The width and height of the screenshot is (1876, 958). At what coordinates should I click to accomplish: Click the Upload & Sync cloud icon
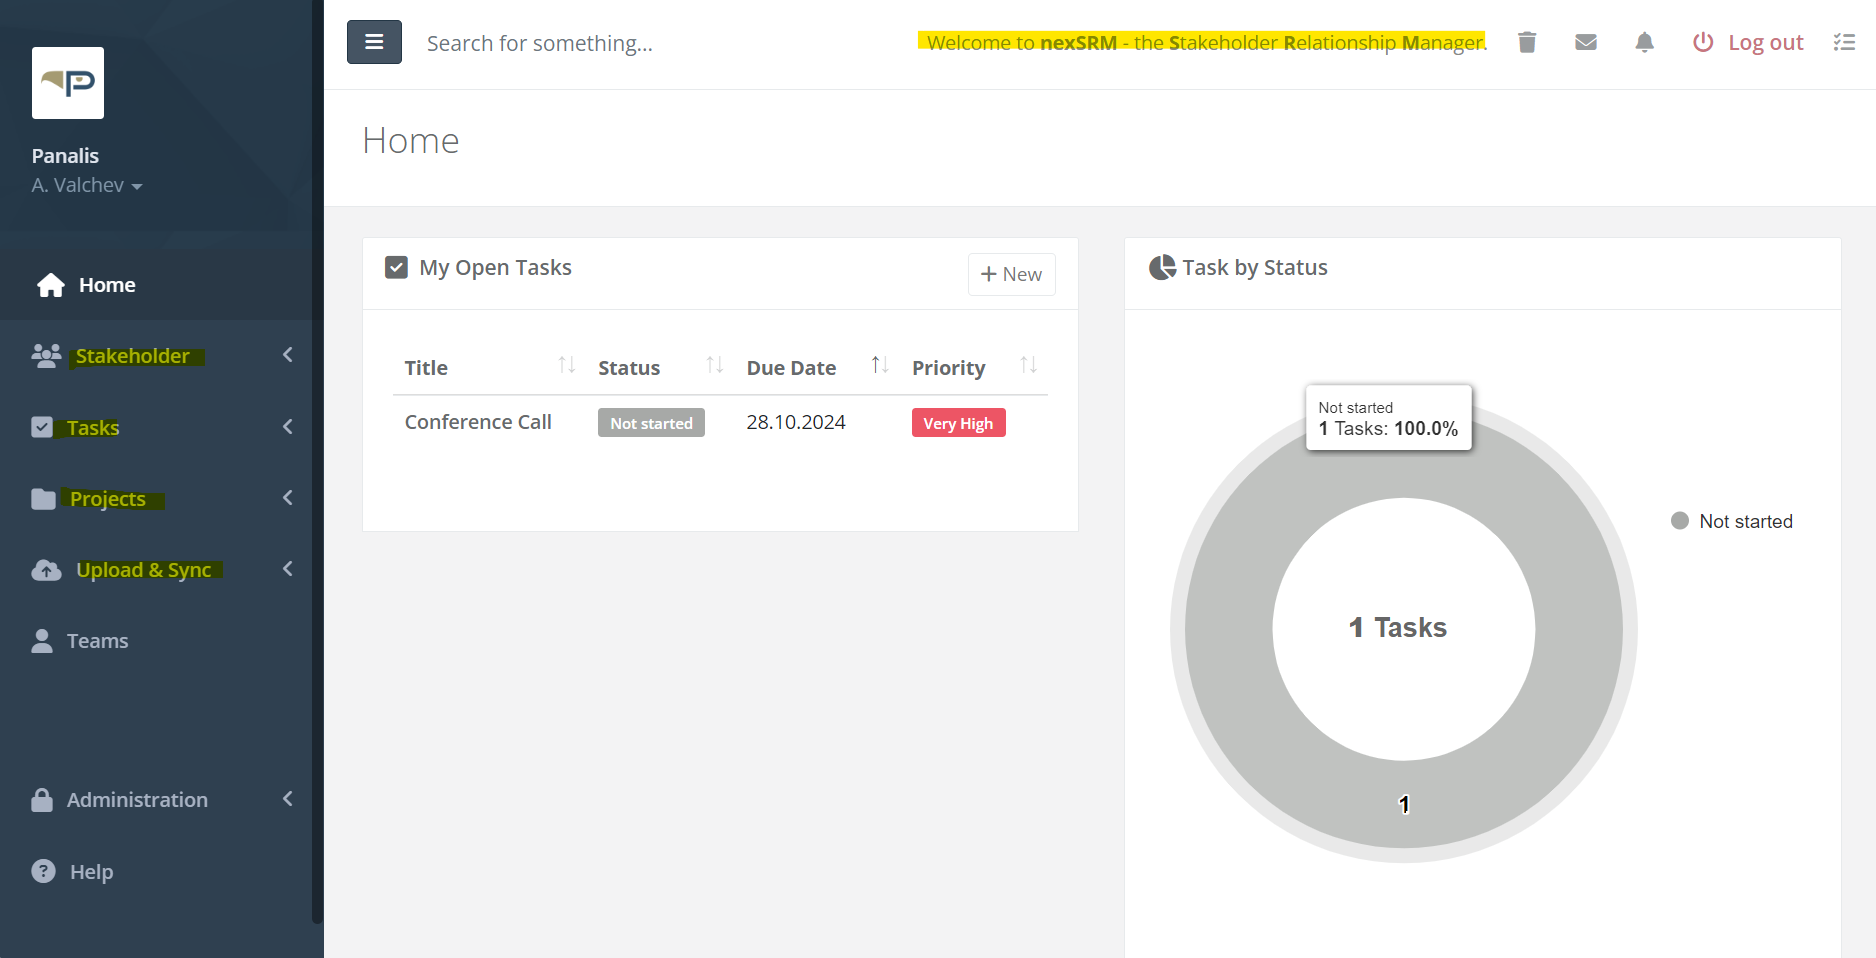[x=46, y=570]
